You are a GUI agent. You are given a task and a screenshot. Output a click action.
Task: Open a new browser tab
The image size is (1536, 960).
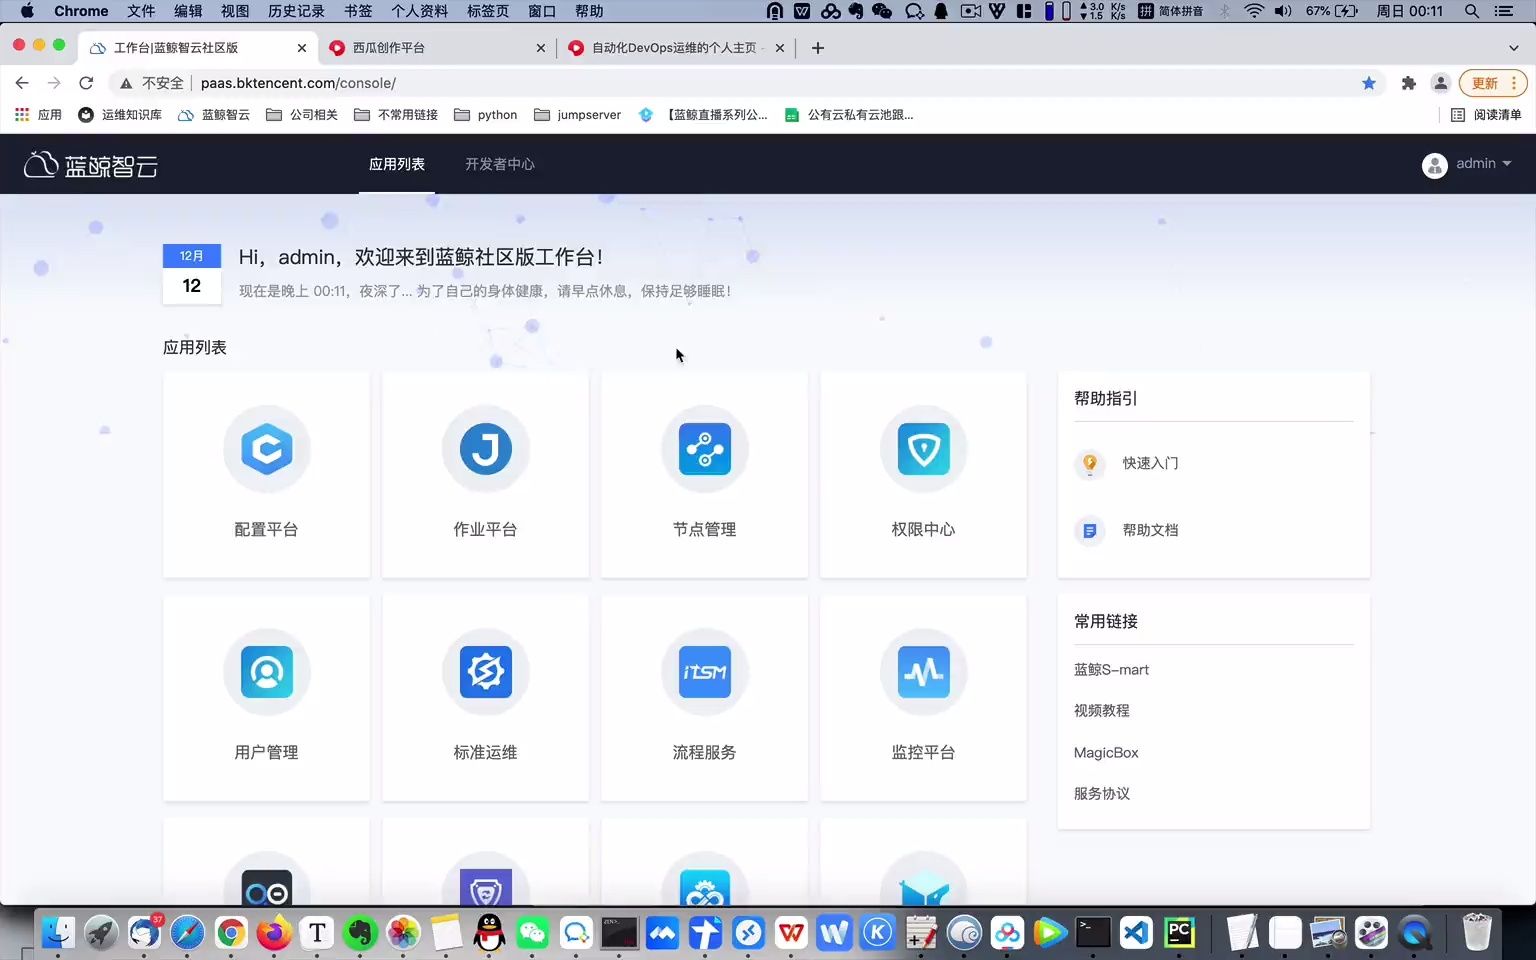(817, 48)
